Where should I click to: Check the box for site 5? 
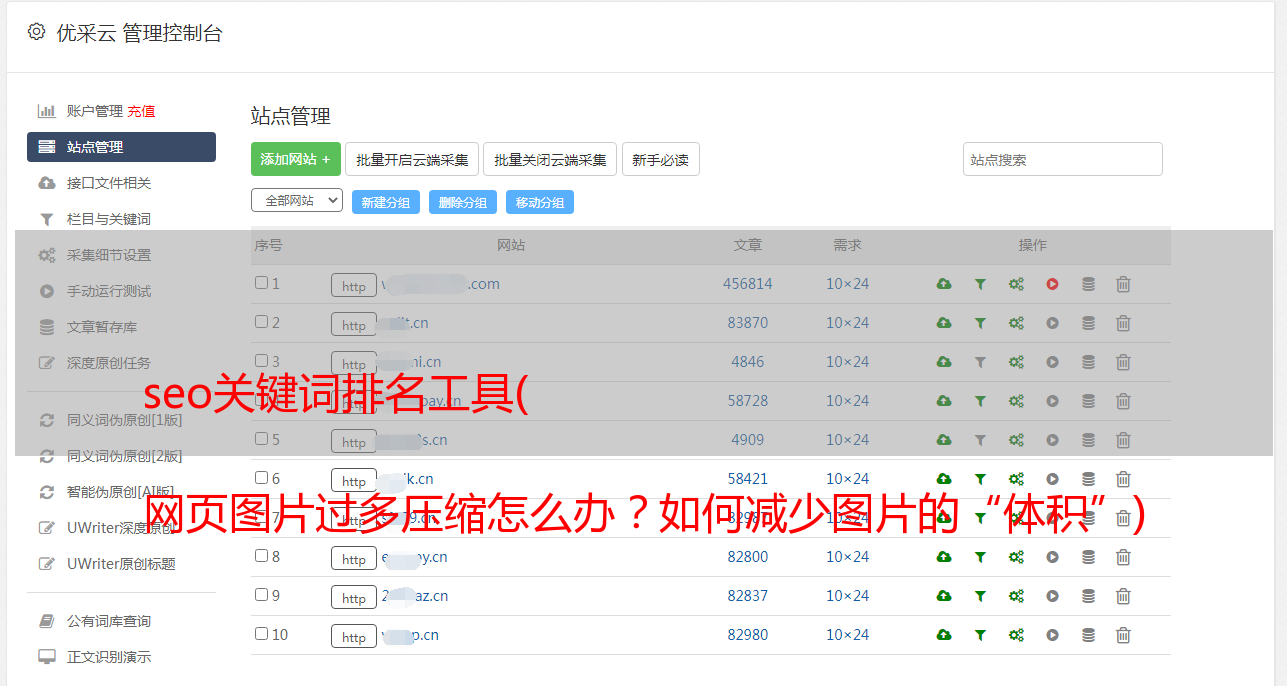click(x=261, y=439)
